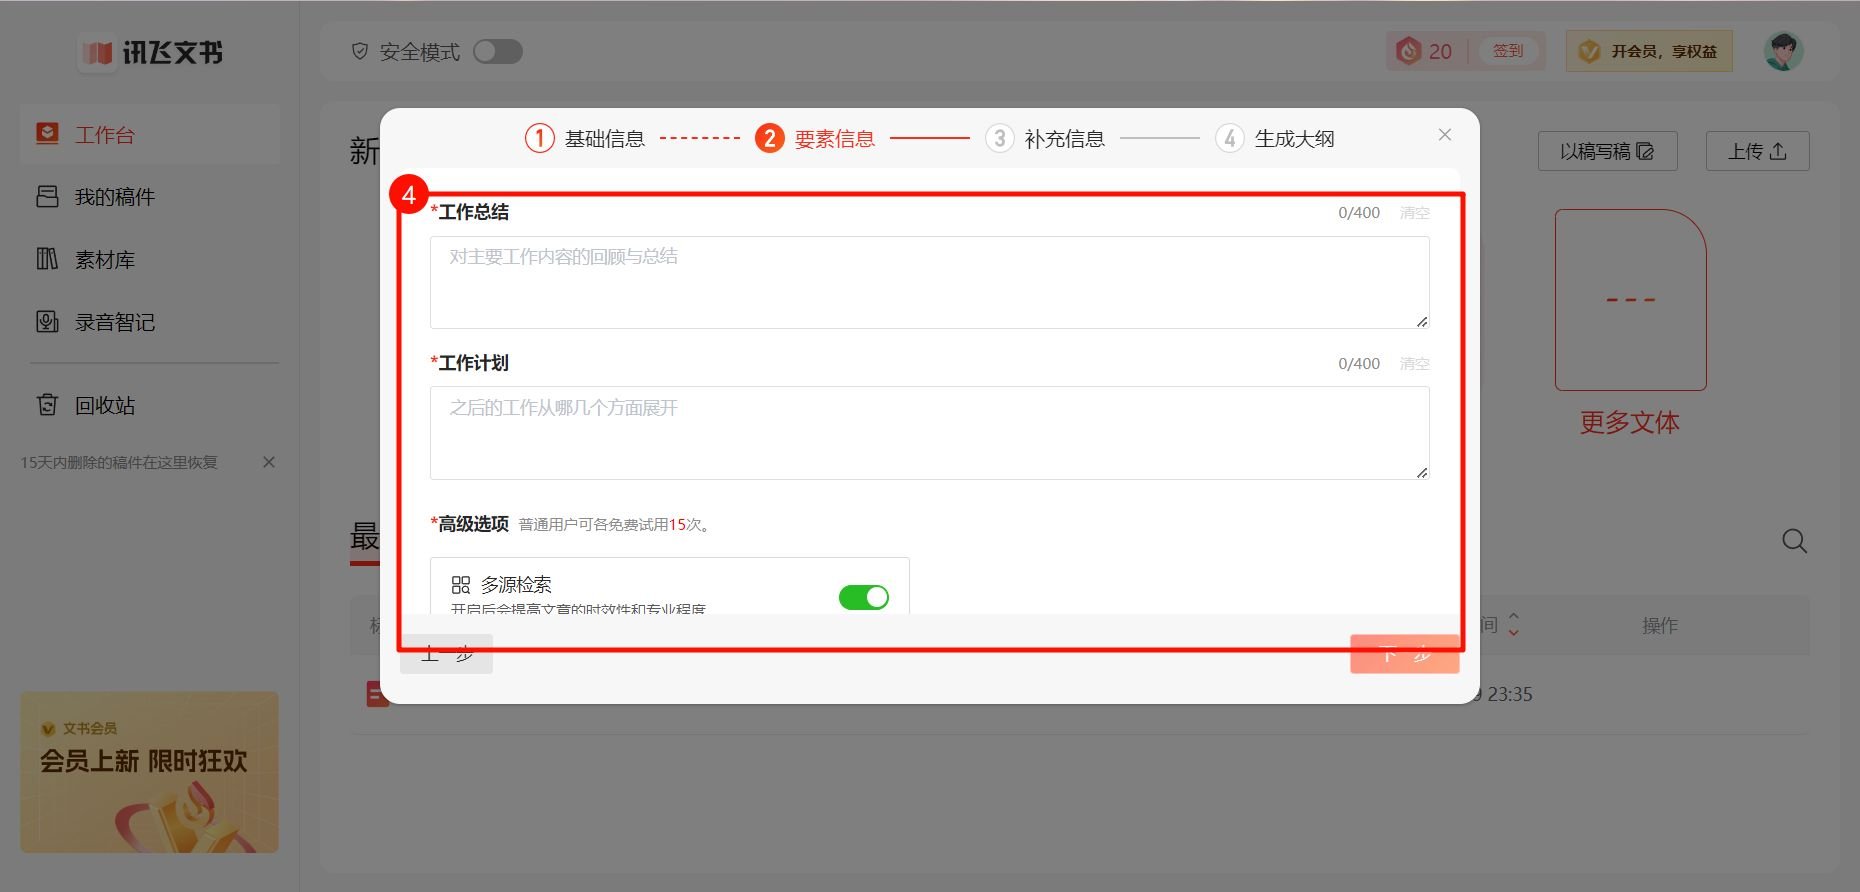Click 清空 next to 工作总结 counter
The image size is (1860, 892).
click(1415, 213)
